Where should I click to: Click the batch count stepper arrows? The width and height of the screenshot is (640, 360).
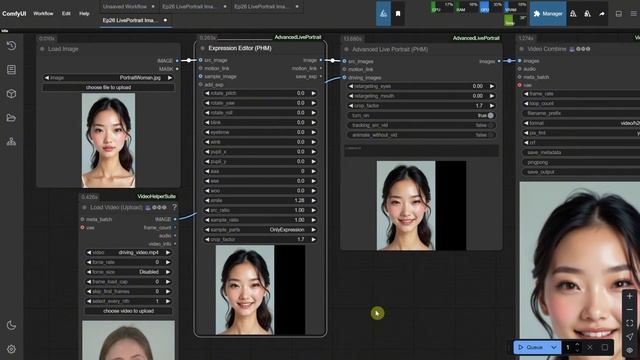click(x=577, y=347)
